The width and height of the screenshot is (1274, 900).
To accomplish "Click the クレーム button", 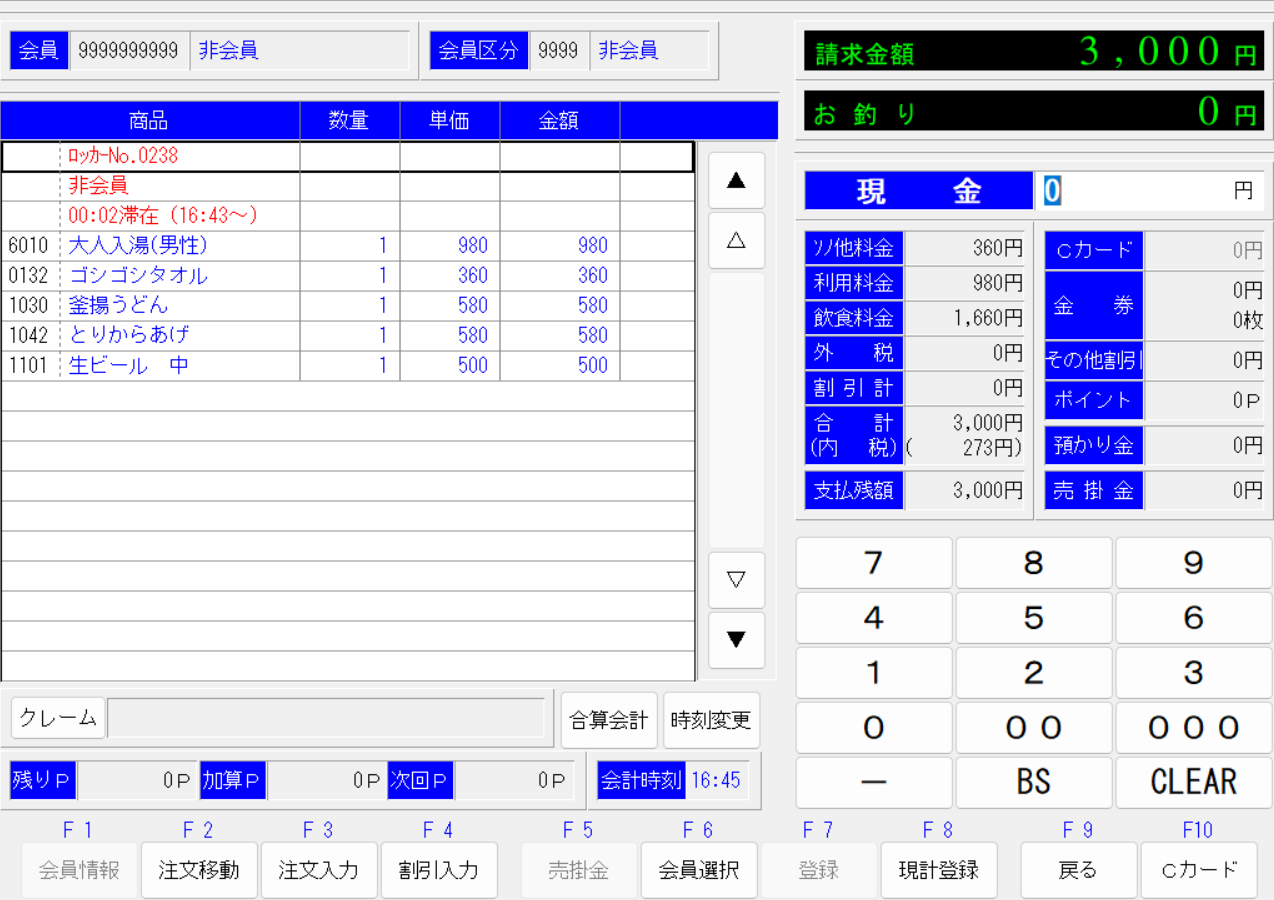I will tap(58, 718).
